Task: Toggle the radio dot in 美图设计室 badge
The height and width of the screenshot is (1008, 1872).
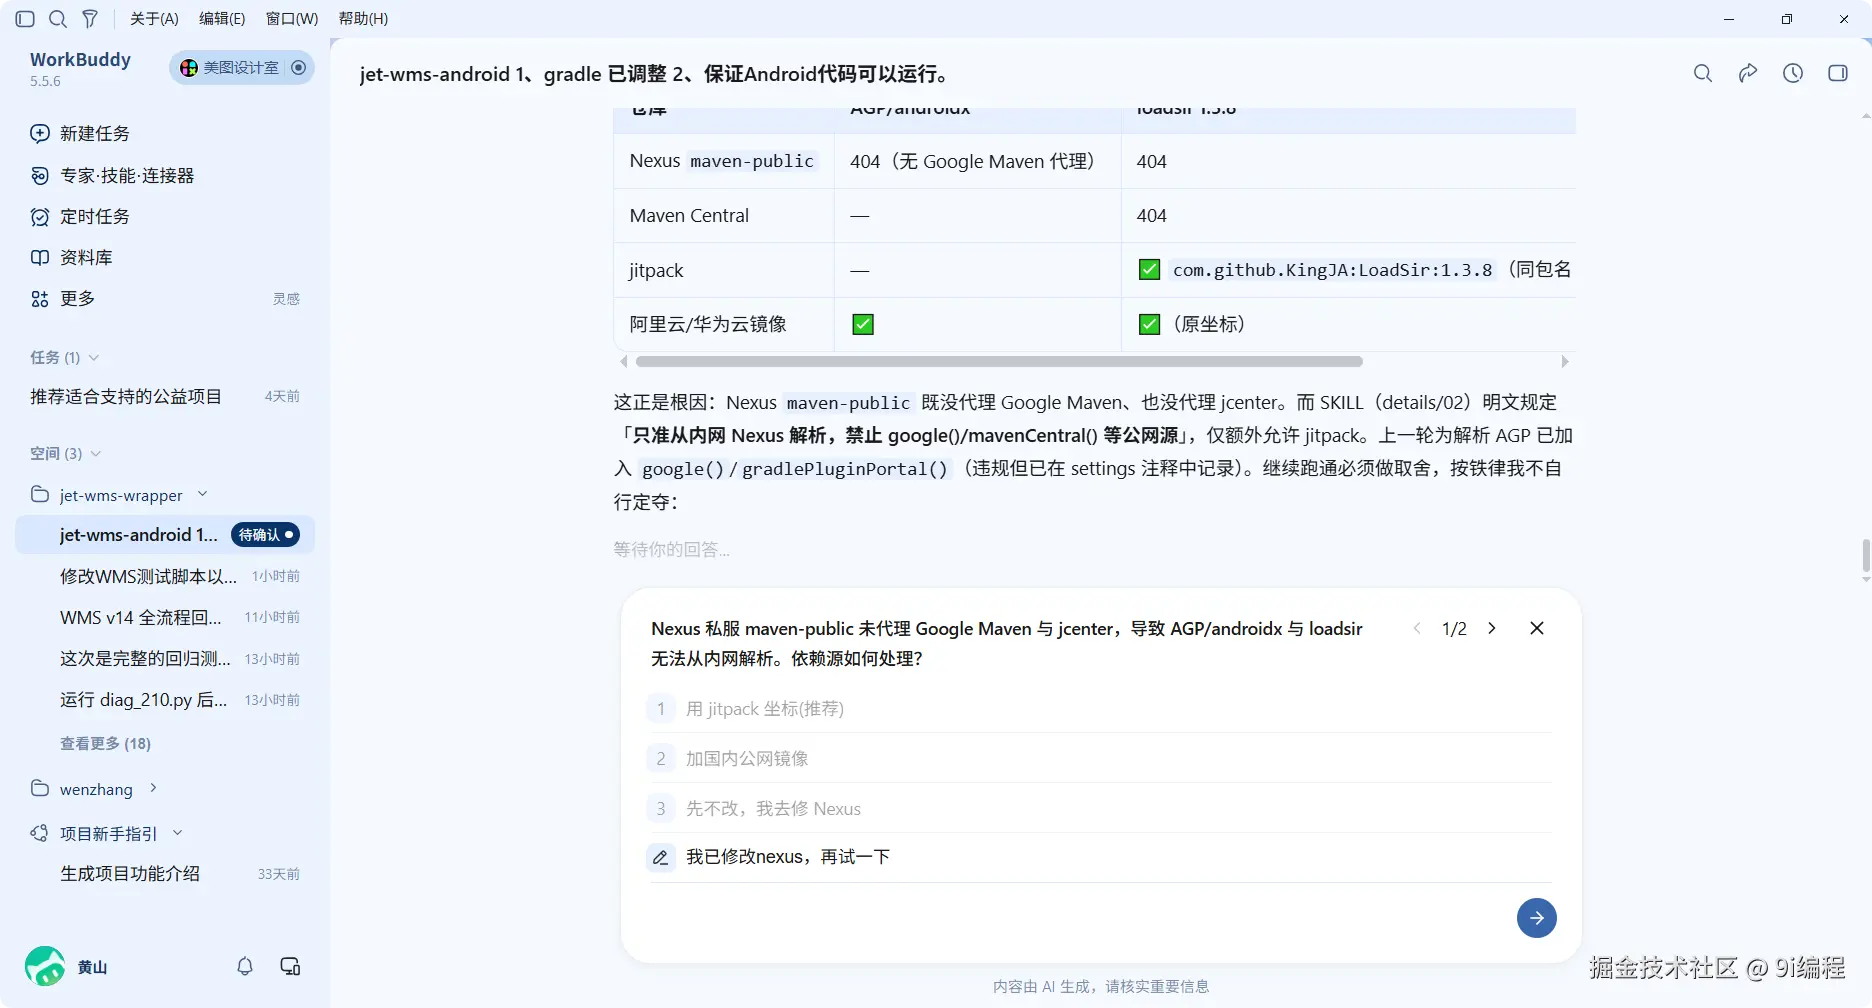Action: click(x=298, y=68)
